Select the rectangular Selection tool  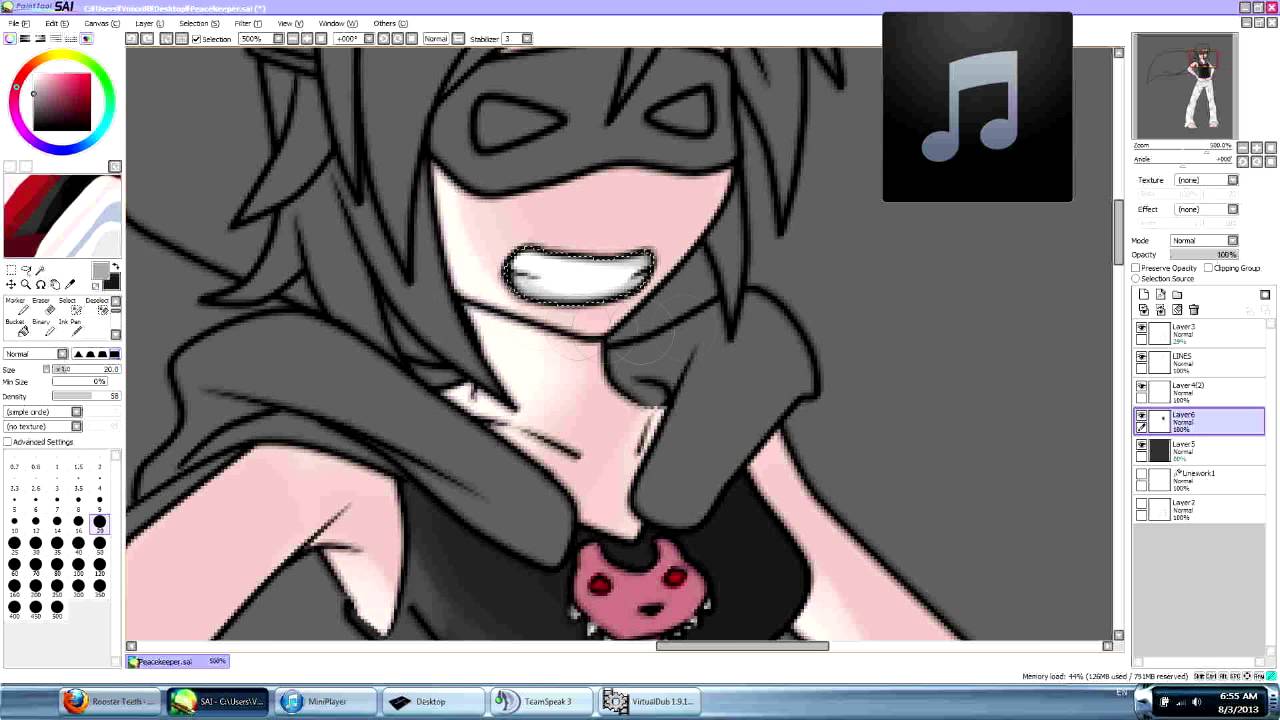pos(11,270)
